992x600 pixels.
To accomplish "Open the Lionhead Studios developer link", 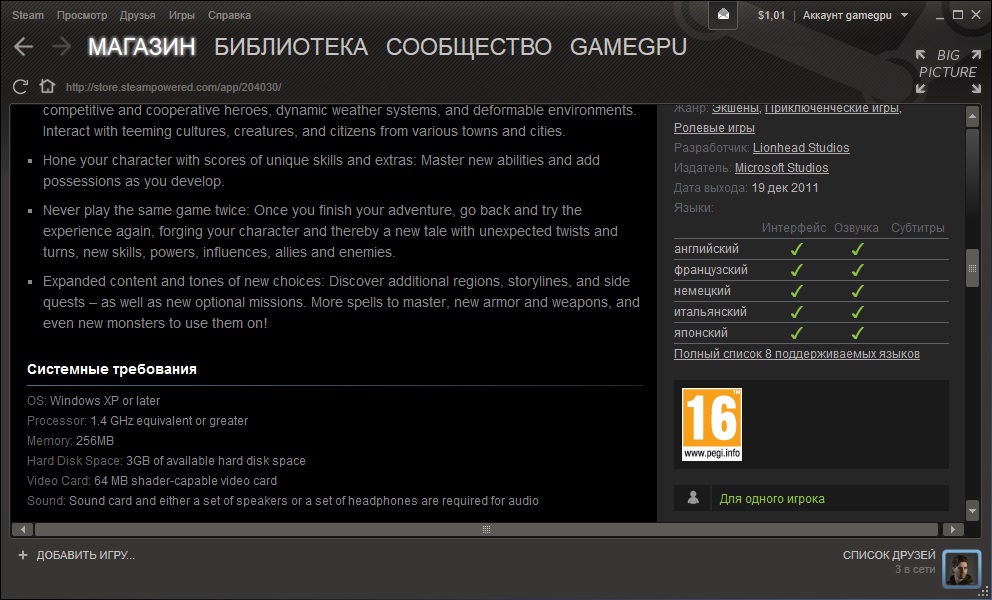I will (801, 147).
